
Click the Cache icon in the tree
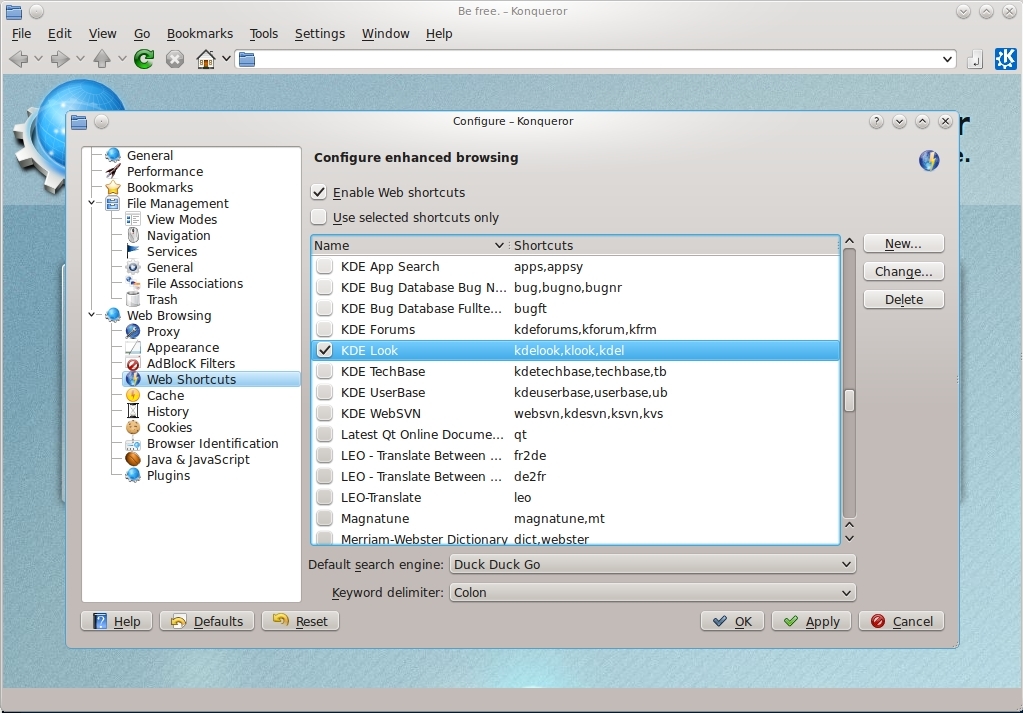click(133, 395)
